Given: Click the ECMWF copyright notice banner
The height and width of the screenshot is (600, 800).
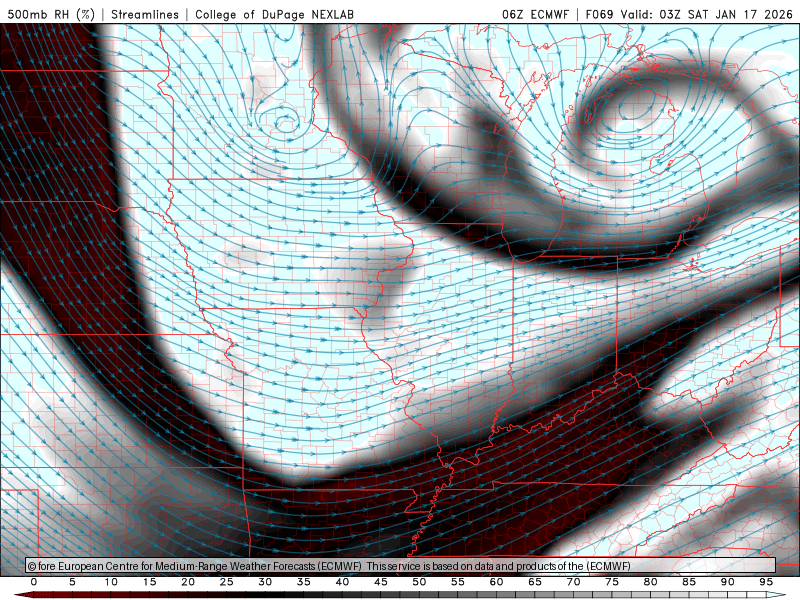Looking at the screenshot, I should pos(401,566).
